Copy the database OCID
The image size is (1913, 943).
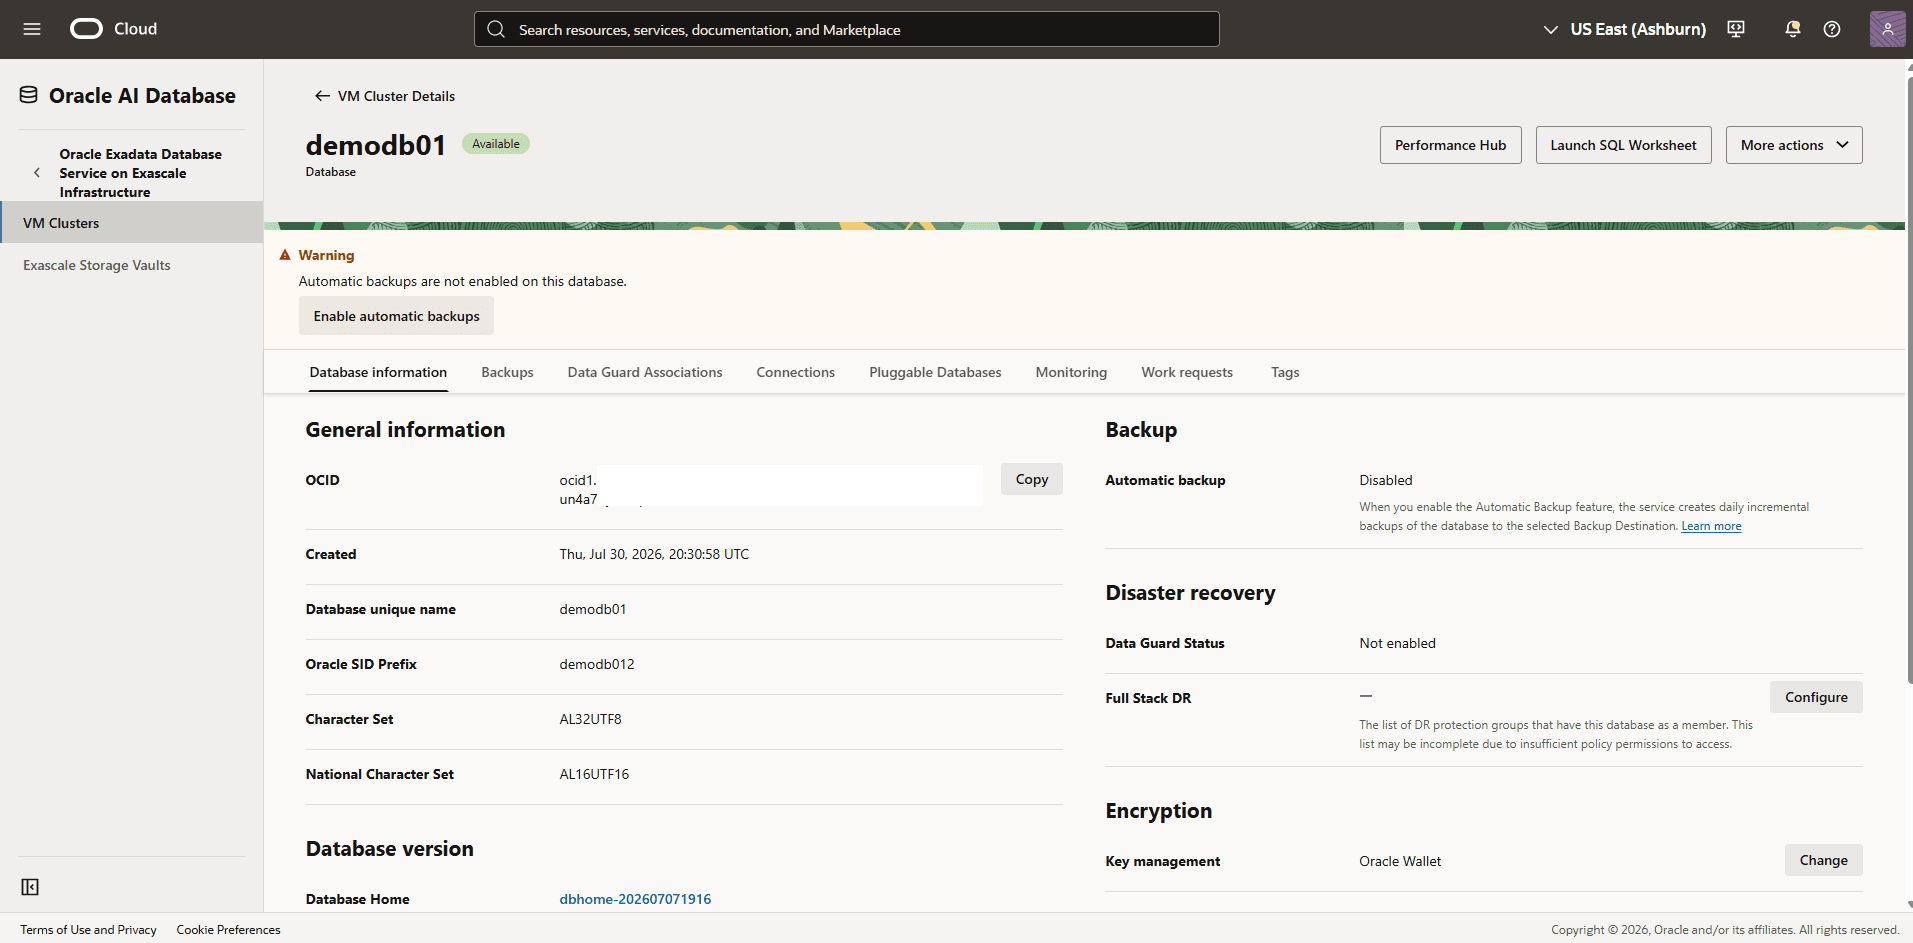(x=1032, y=479)
